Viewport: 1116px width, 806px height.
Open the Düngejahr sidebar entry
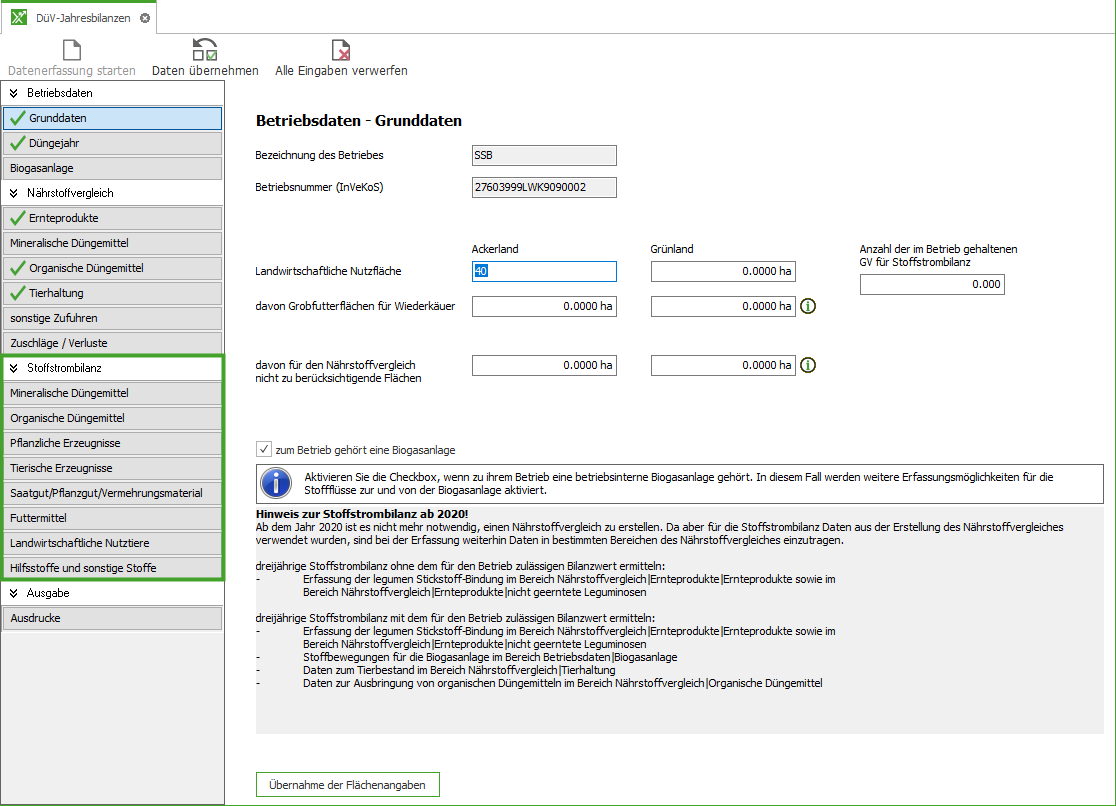tap(112, 143)
